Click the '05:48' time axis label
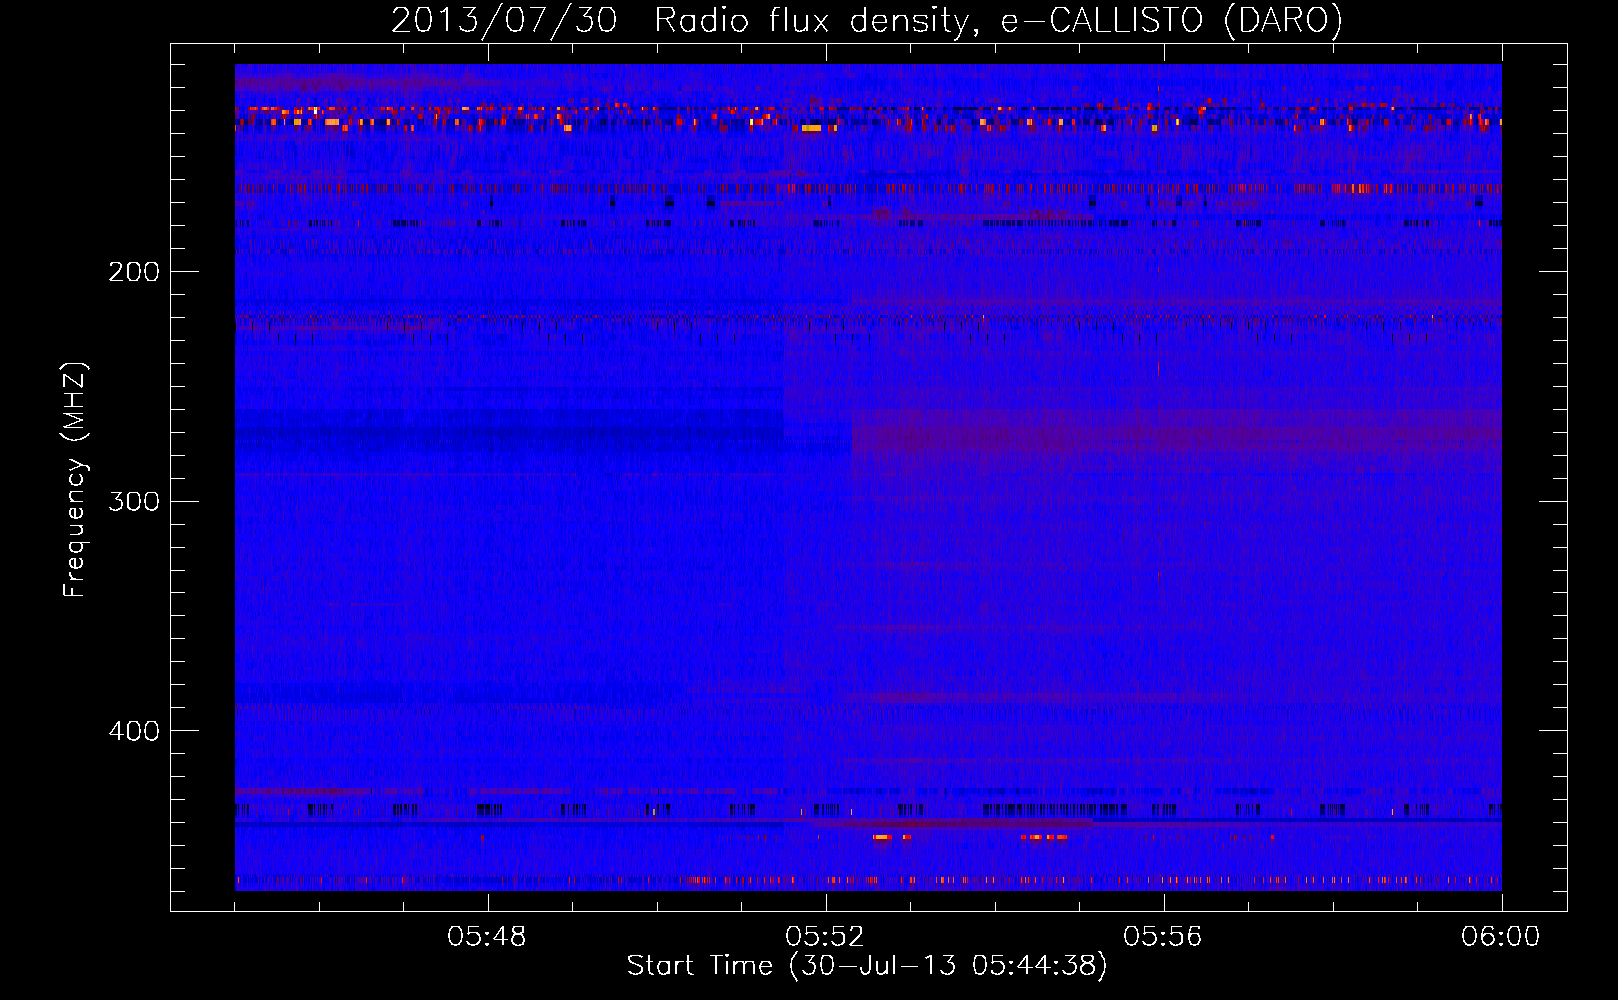 click(x=487, y=937)
